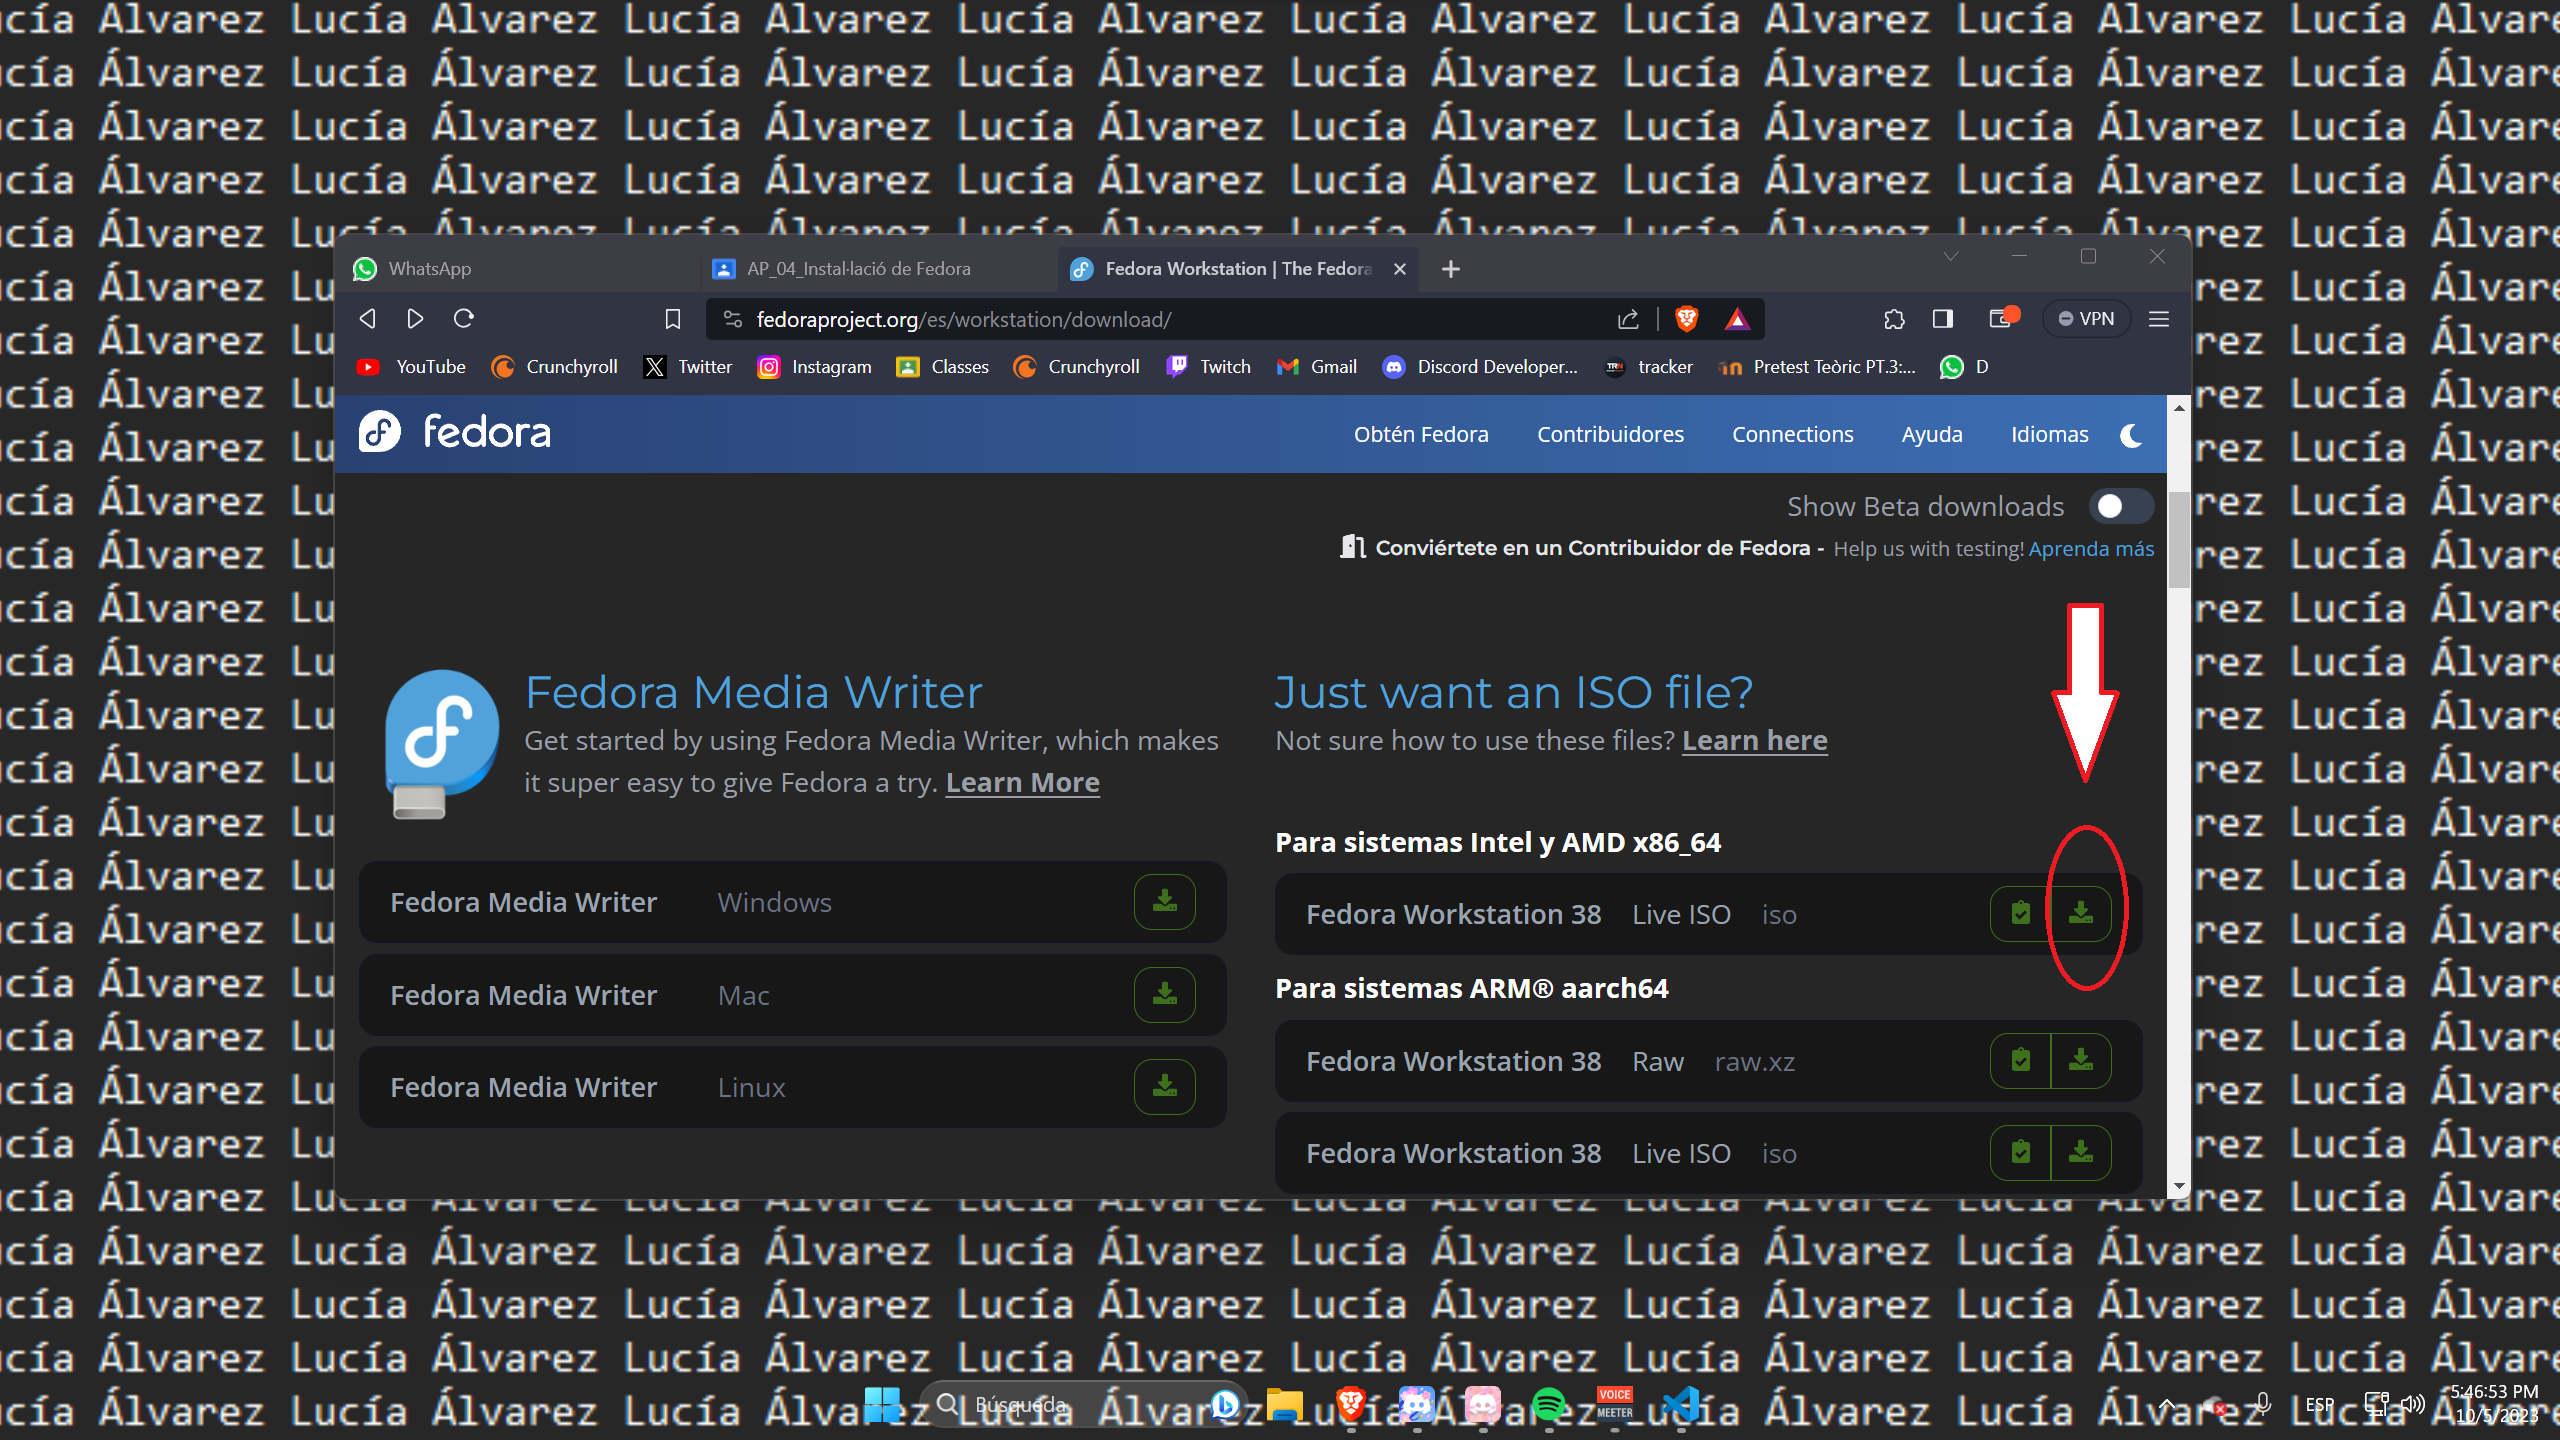Viewport: 2560px width, 1440px height.
Task: Switch to the WhatsApp tab
Action: click(x=430, y=269)
